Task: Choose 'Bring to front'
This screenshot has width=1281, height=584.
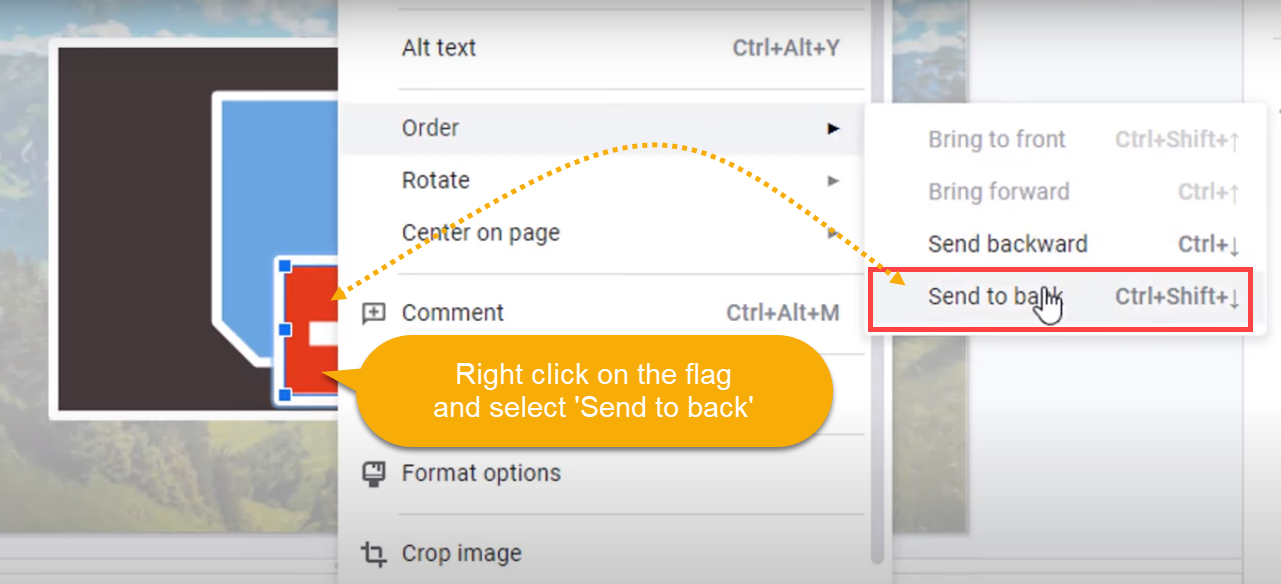Action: click(x=997, y=139)
